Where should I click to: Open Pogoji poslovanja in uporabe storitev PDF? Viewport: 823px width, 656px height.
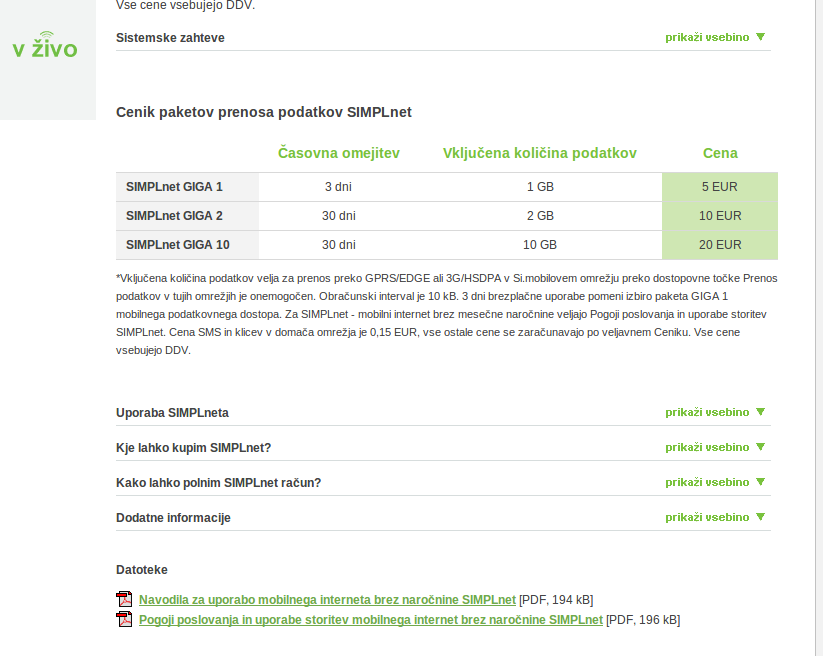point(371,620)
